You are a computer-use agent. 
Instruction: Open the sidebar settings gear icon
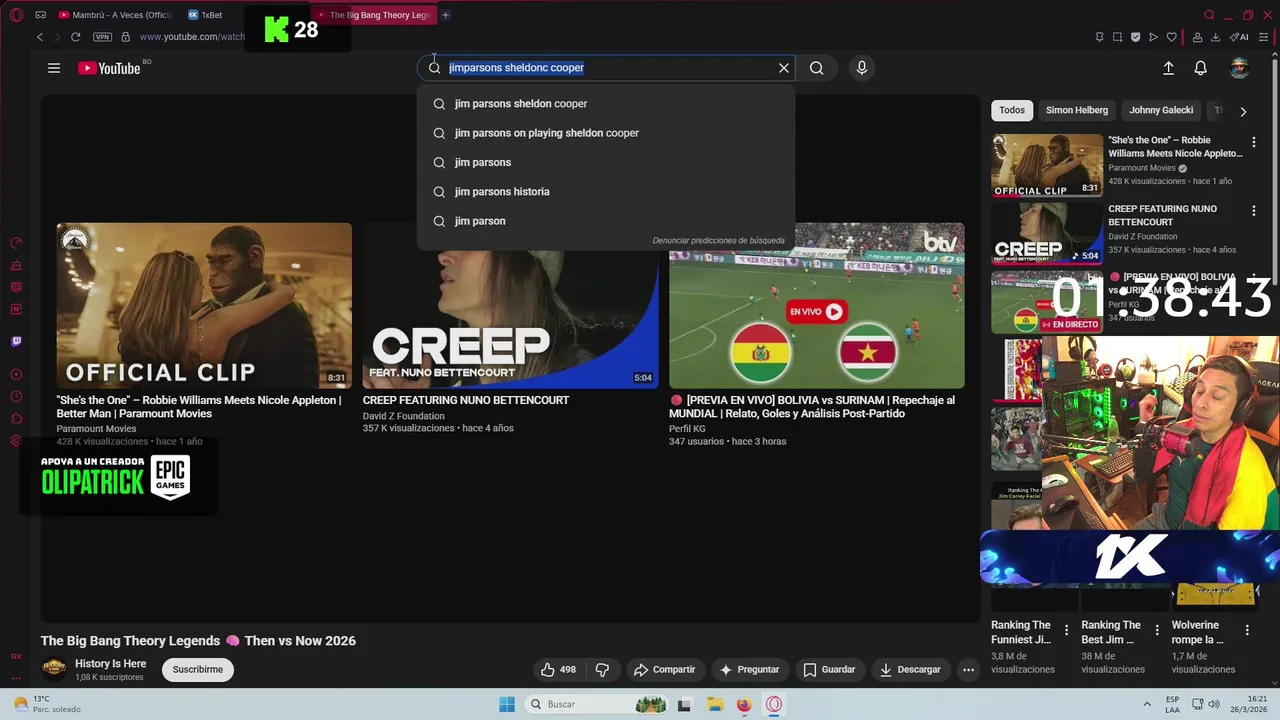16,440
